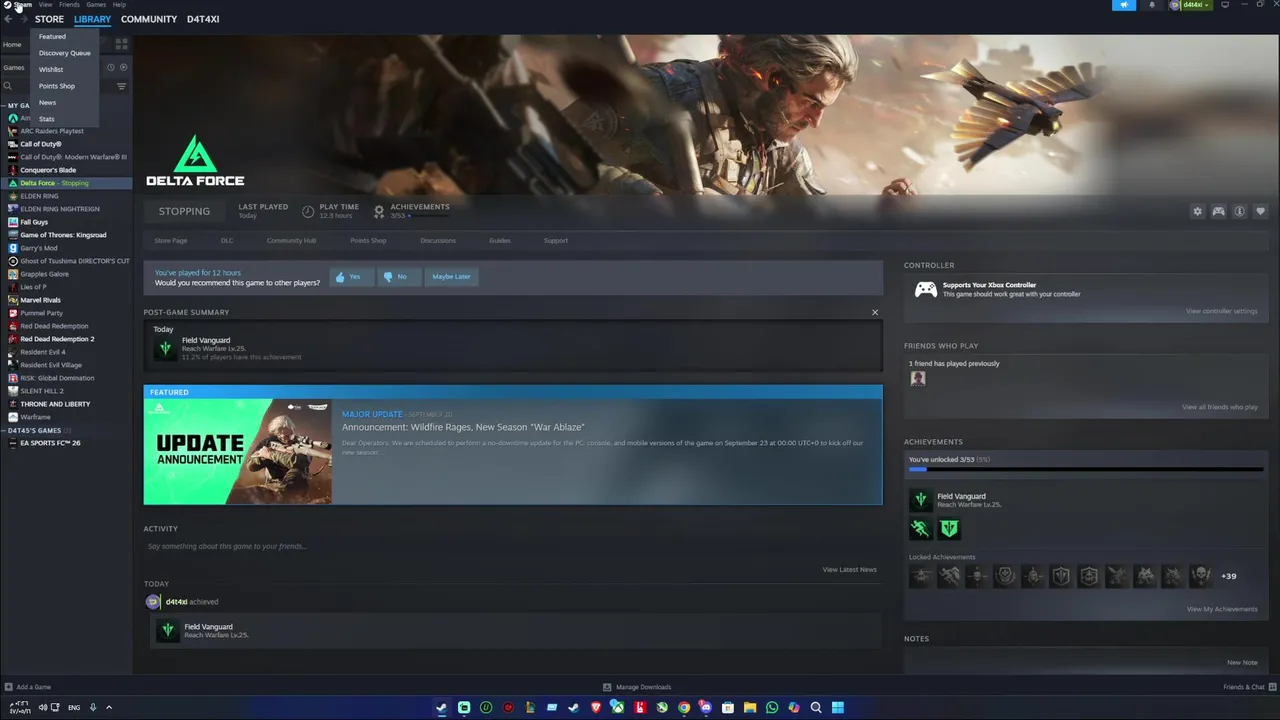Open the Windows Start button
Screen dimensions: 1280x720
tap(838, 707)
